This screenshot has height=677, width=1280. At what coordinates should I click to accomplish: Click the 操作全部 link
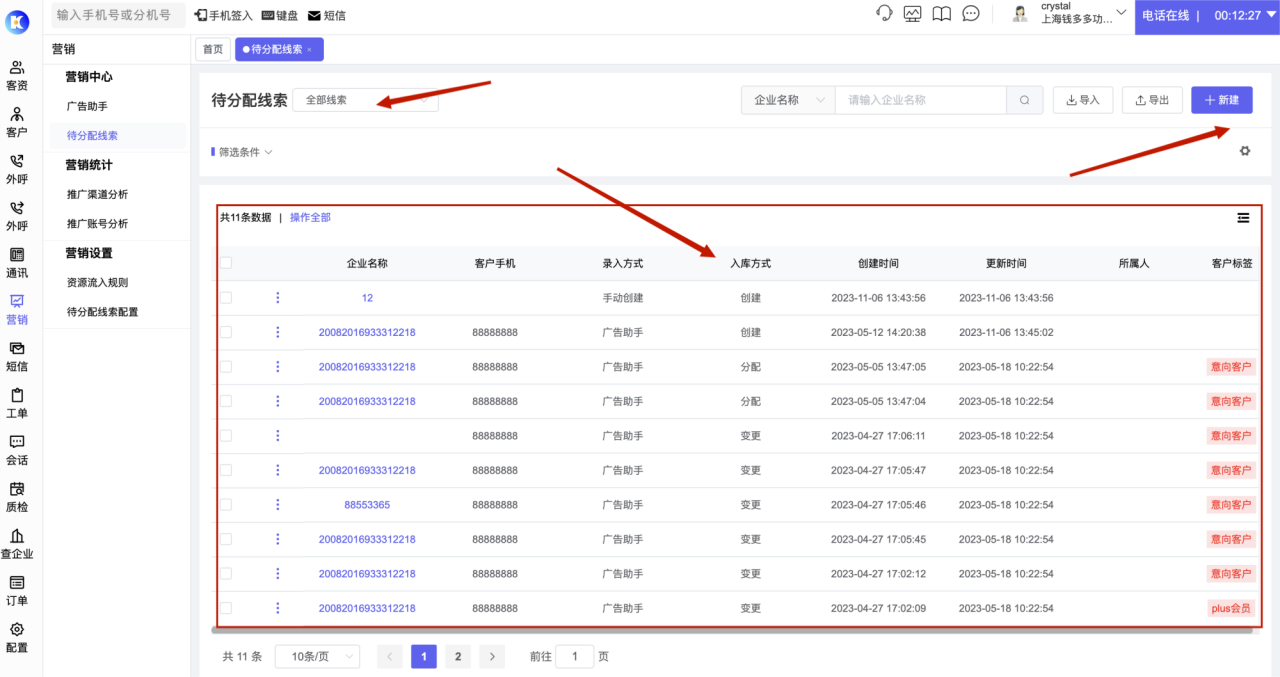click(310, 217)
